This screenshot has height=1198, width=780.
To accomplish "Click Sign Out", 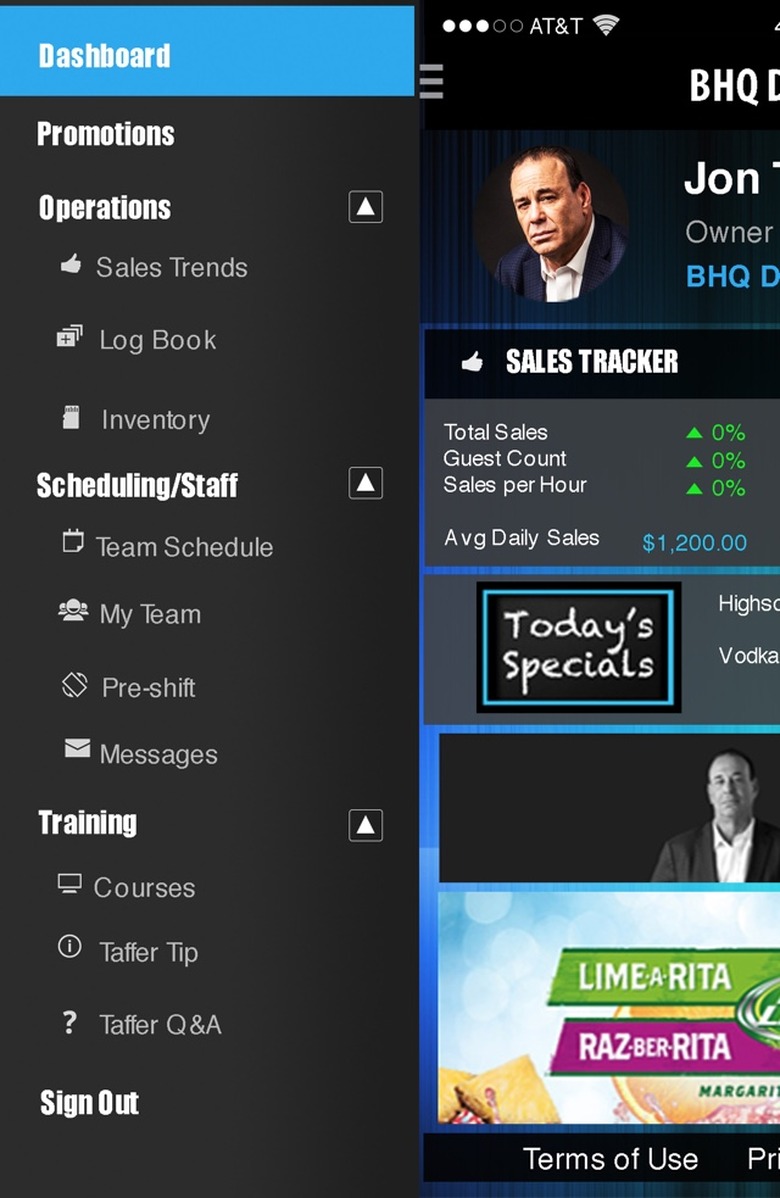I will 89,1102.
